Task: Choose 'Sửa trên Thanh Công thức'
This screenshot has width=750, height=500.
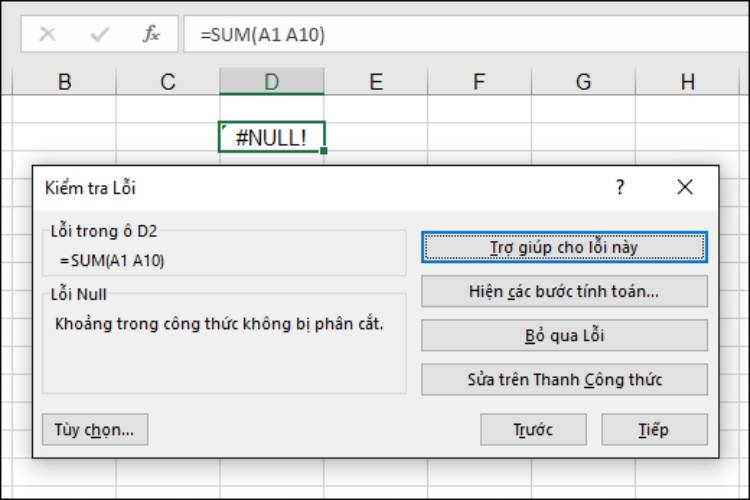Action: [x=564, y=379]
